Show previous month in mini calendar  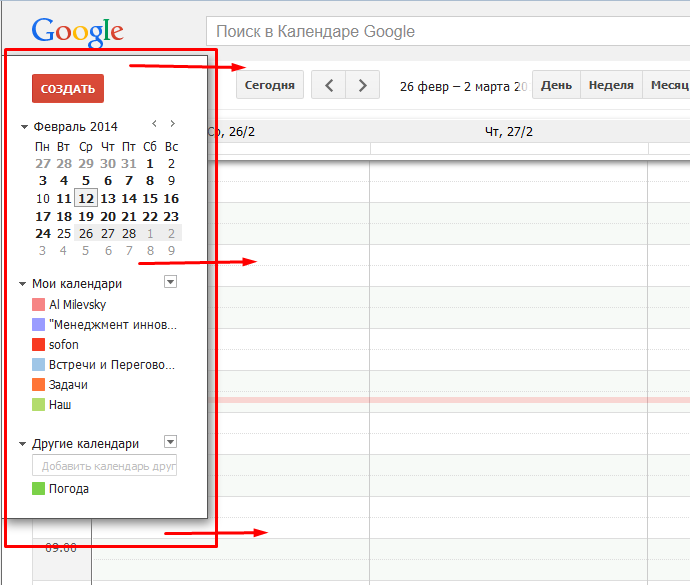pyautogui.click(x=154, y=124)
